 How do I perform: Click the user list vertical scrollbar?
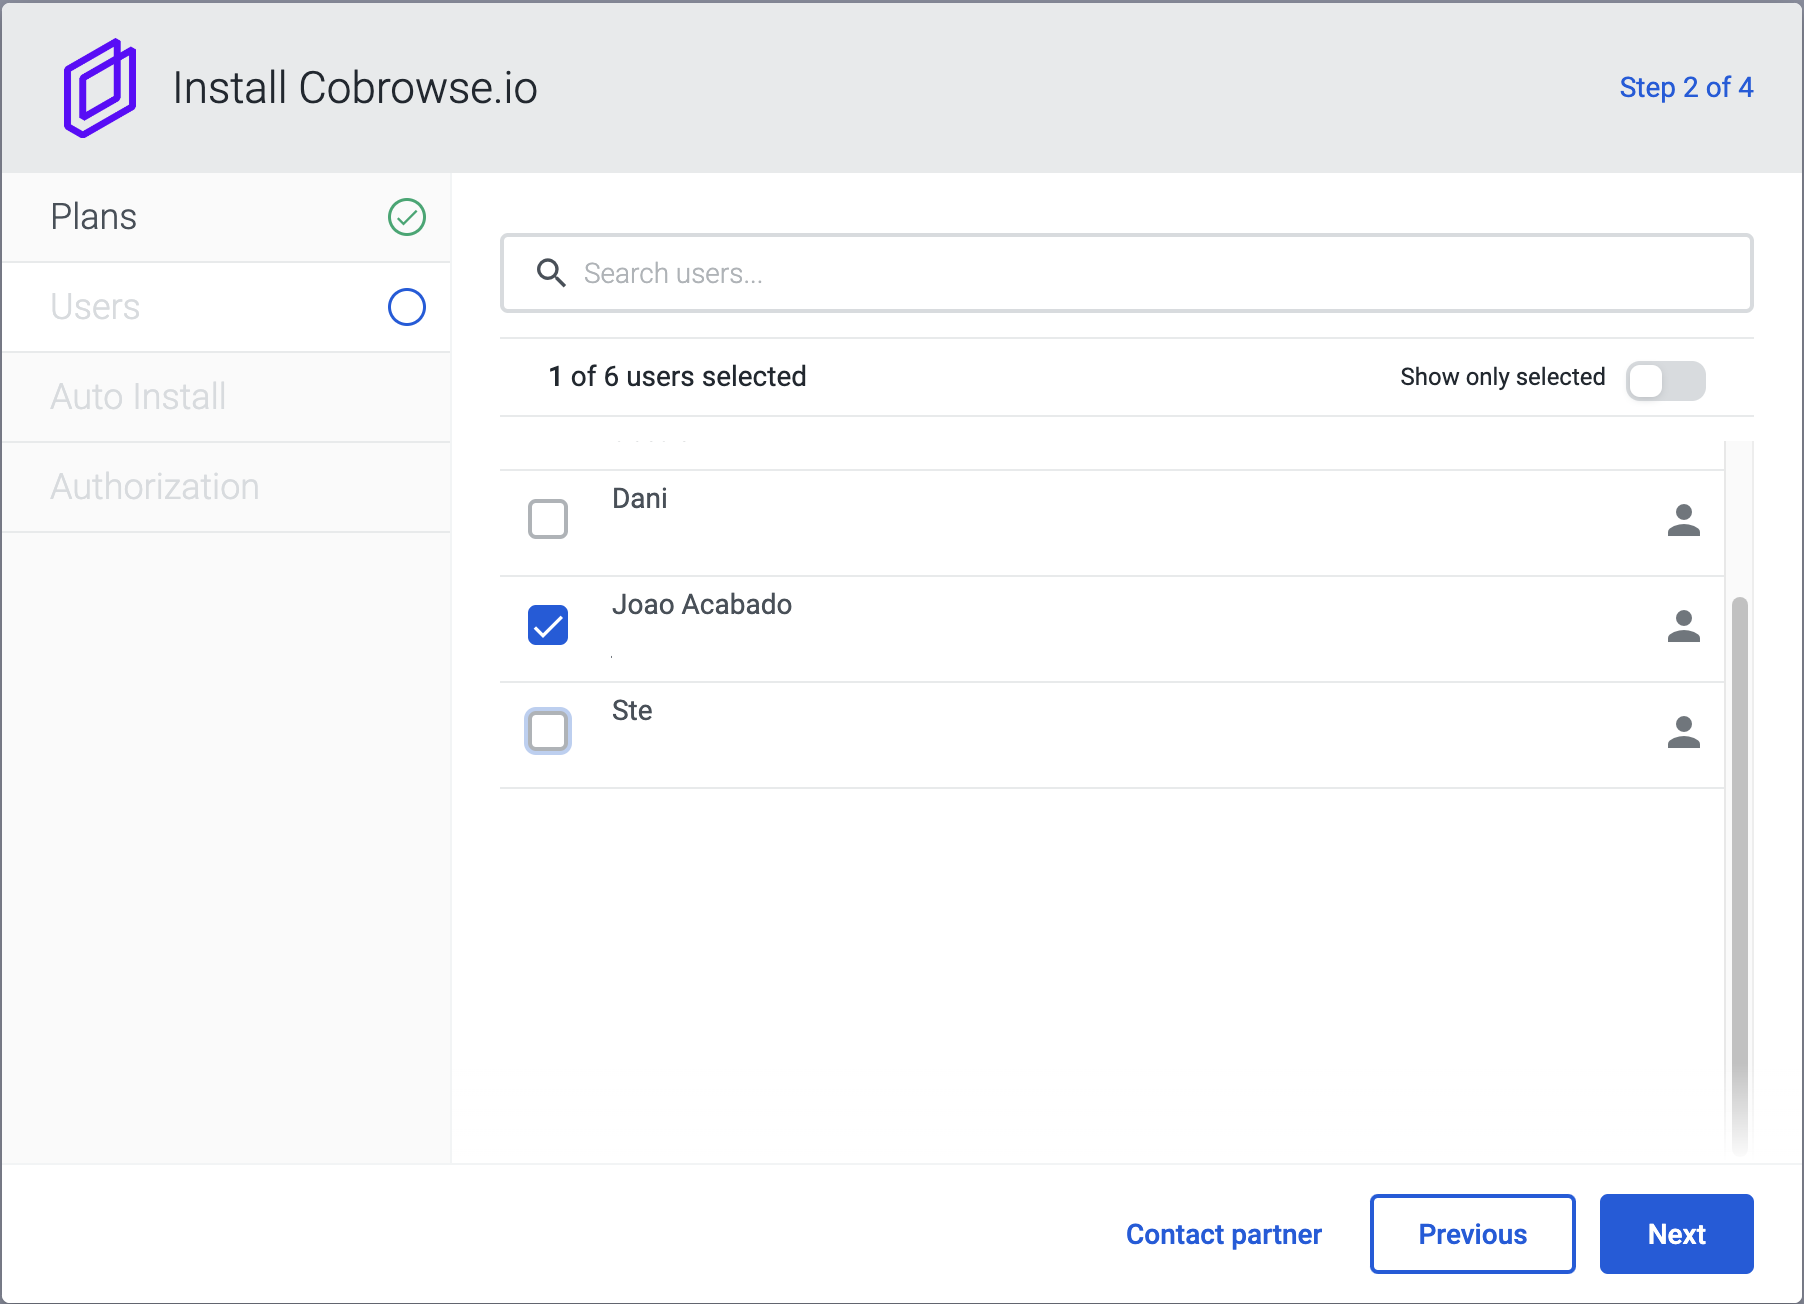[x=1739, y=850]
